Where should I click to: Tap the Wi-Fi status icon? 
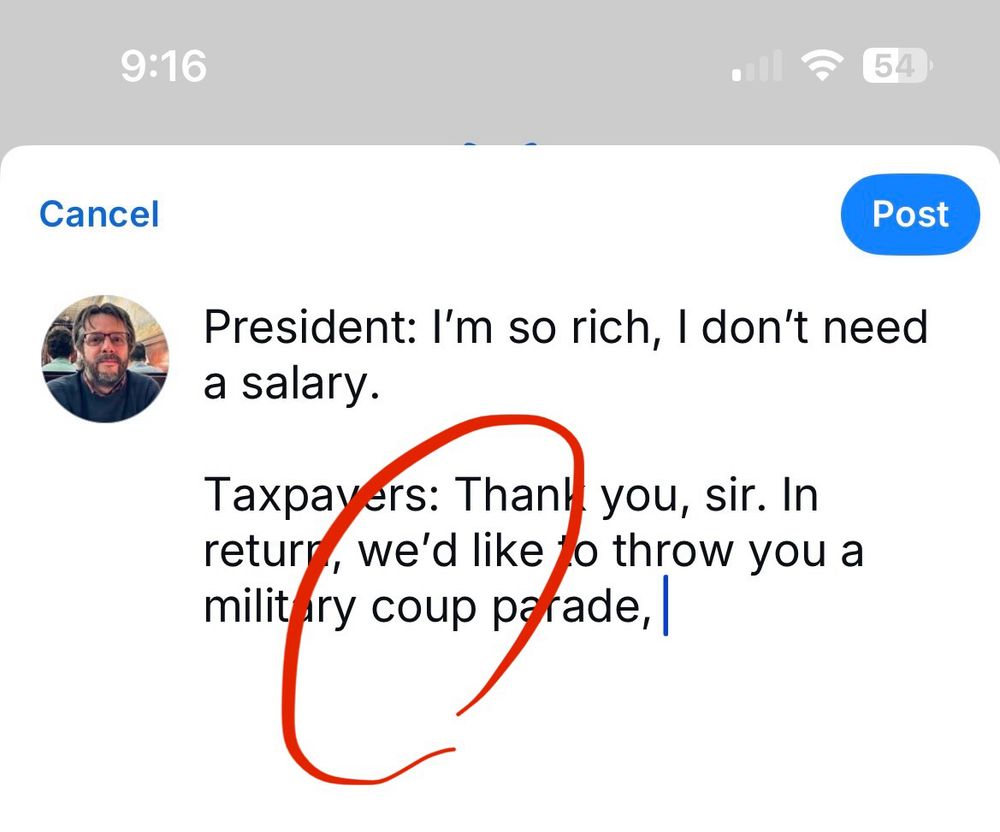click(822, 65)
